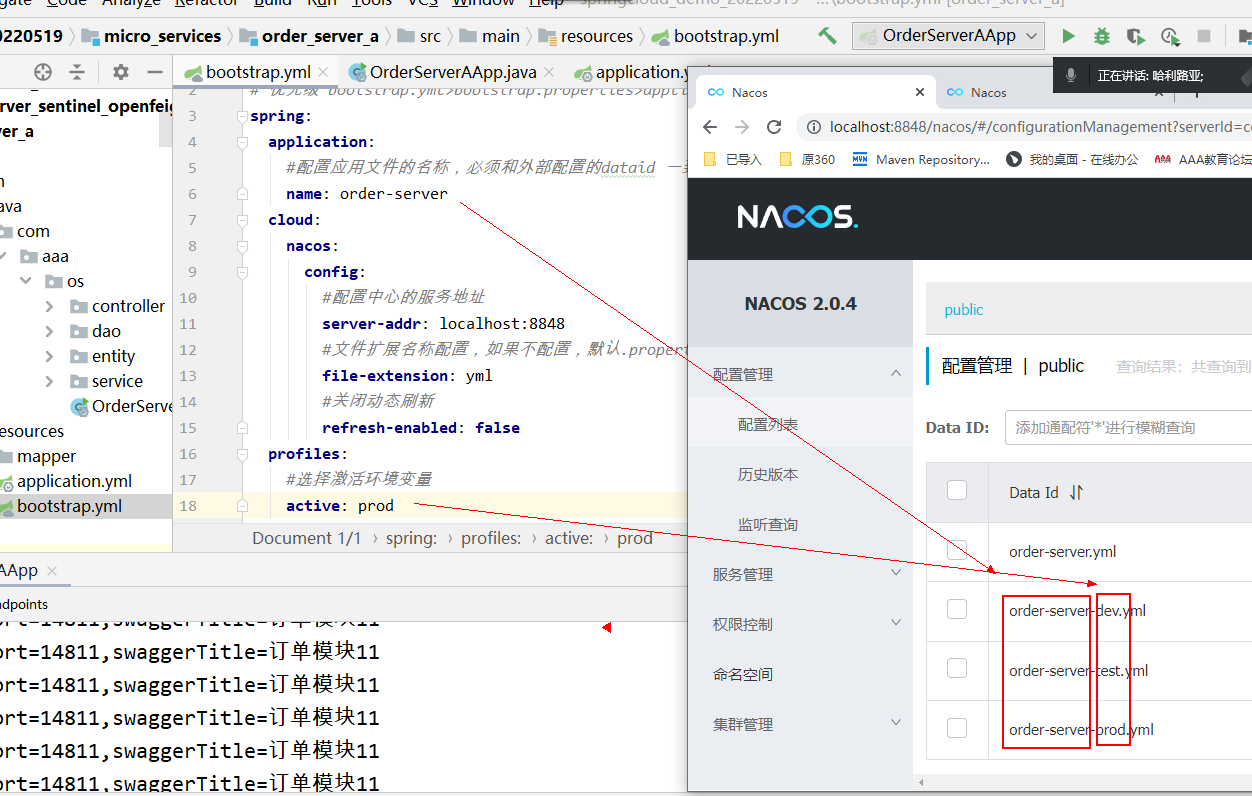
Task: Click the gray stop square icon
Action: (x=1204, y=36)
